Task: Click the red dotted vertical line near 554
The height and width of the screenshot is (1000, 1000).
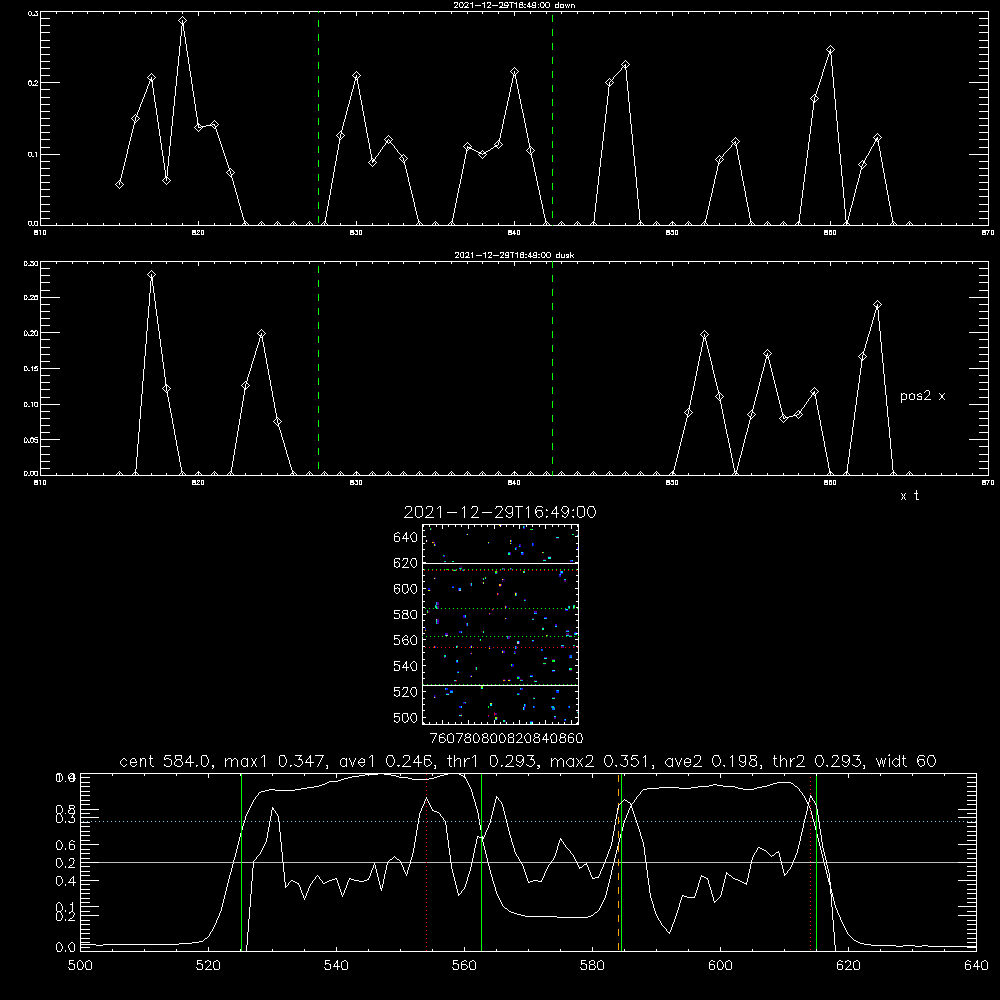Action: [x=427, y=862]
